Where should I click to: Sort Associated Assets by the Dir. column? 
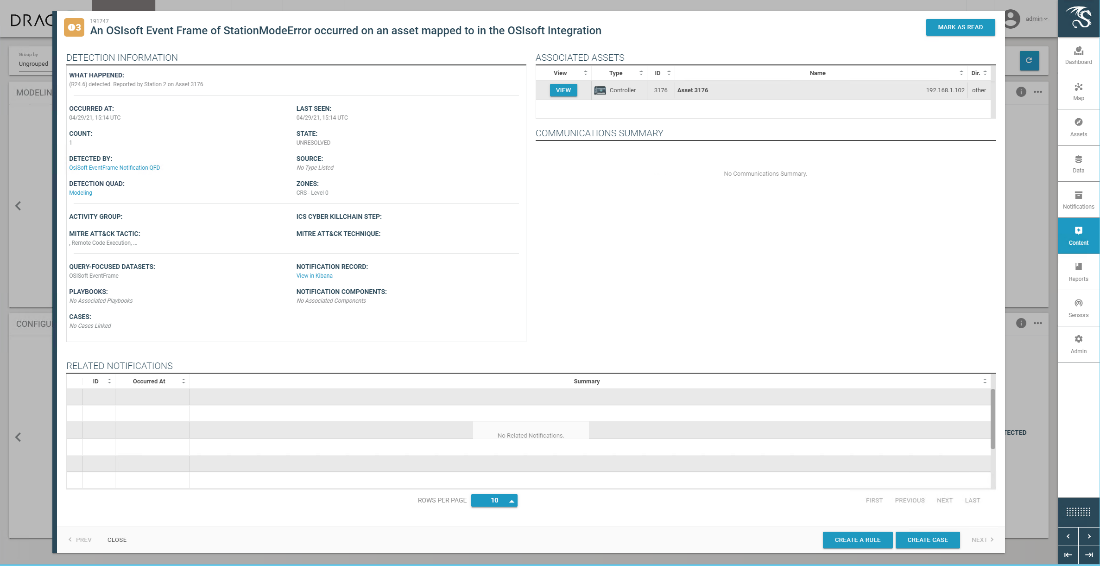[x=985, y=73]
